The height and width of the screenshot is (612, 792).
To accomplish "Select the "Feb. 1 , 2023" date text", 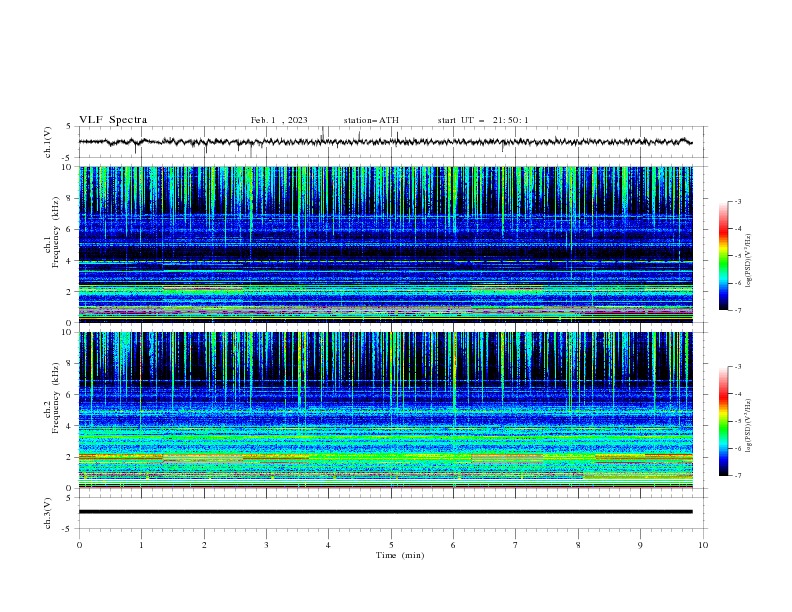I will pyautogui.click(x=279, y=120).
